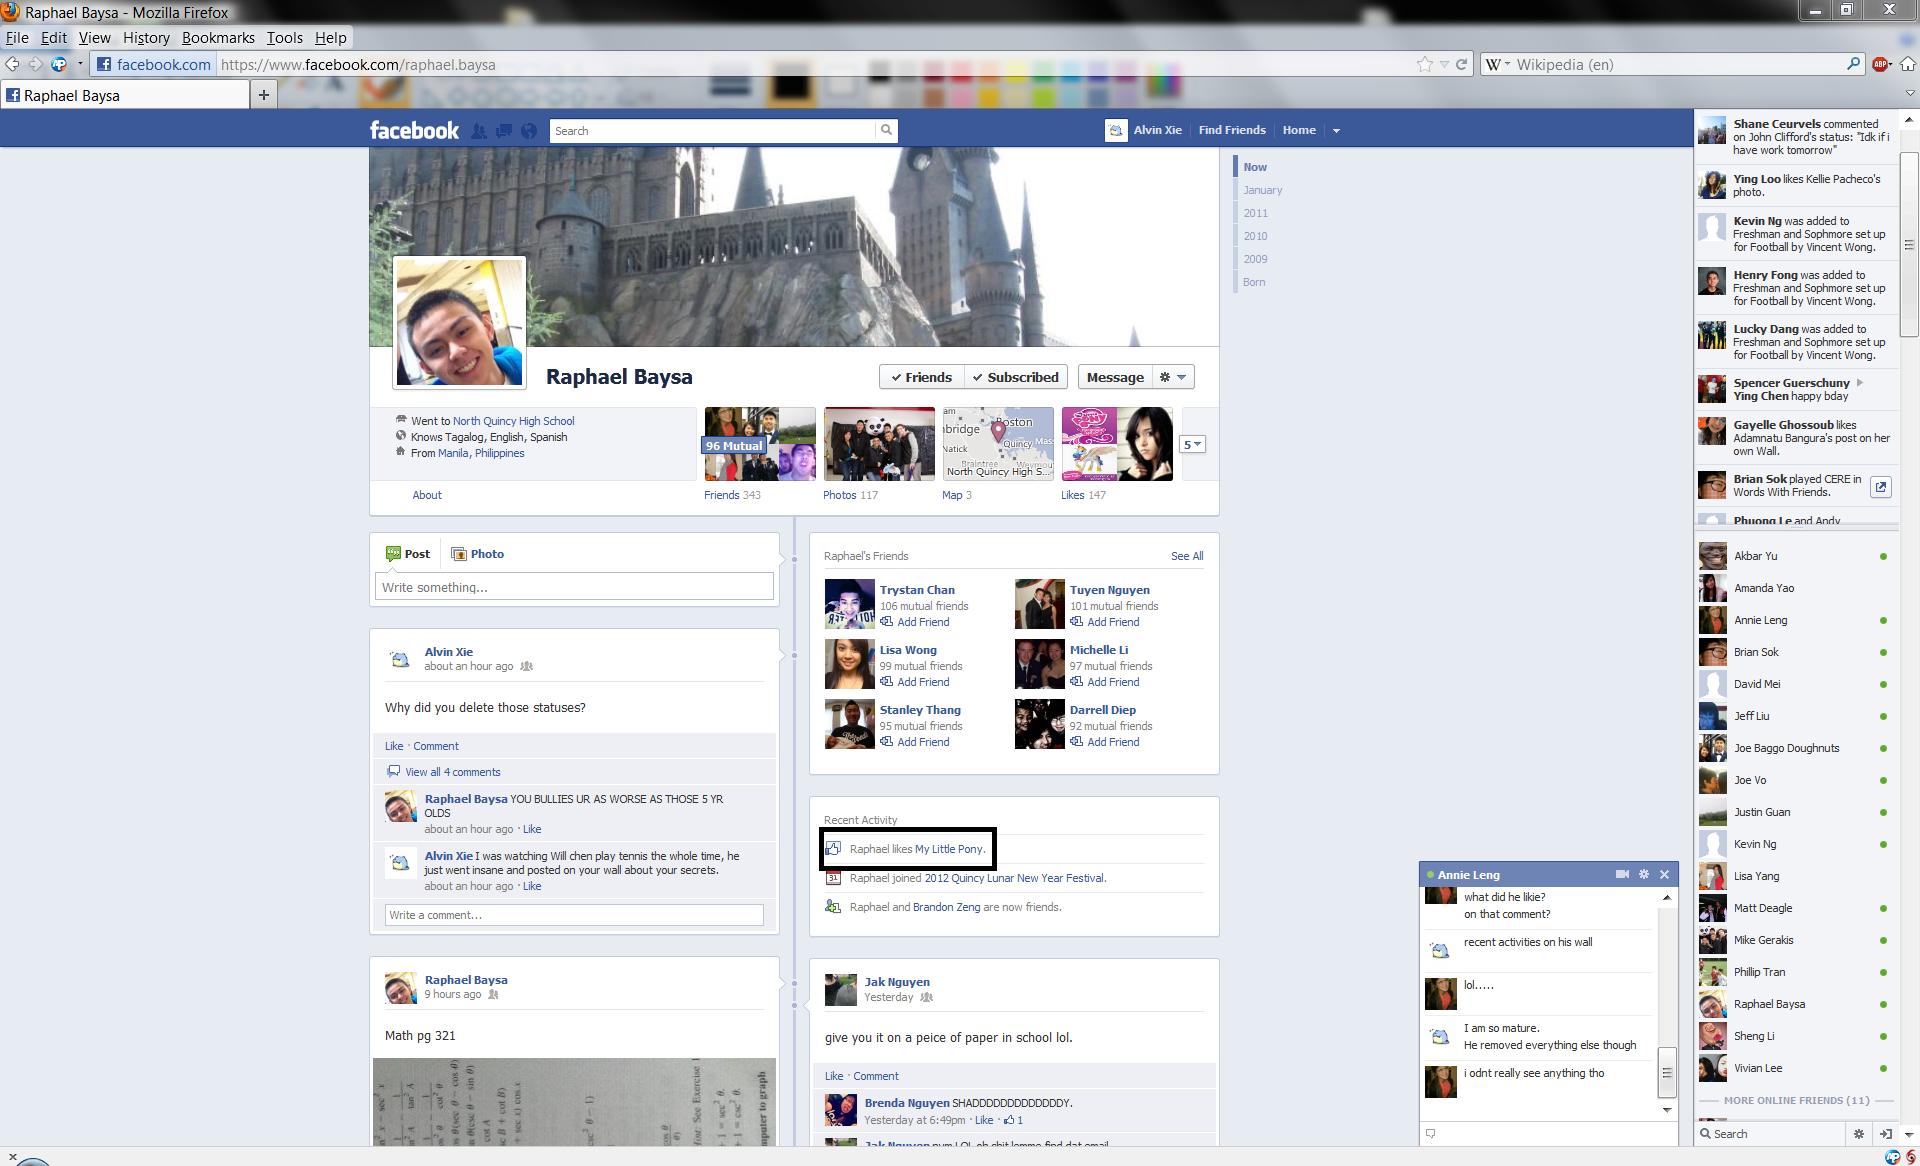This screenshot has height=1166, width=1920.
Task: Open the Photos 117 thumbnail
Action: (x=879, y=444)
